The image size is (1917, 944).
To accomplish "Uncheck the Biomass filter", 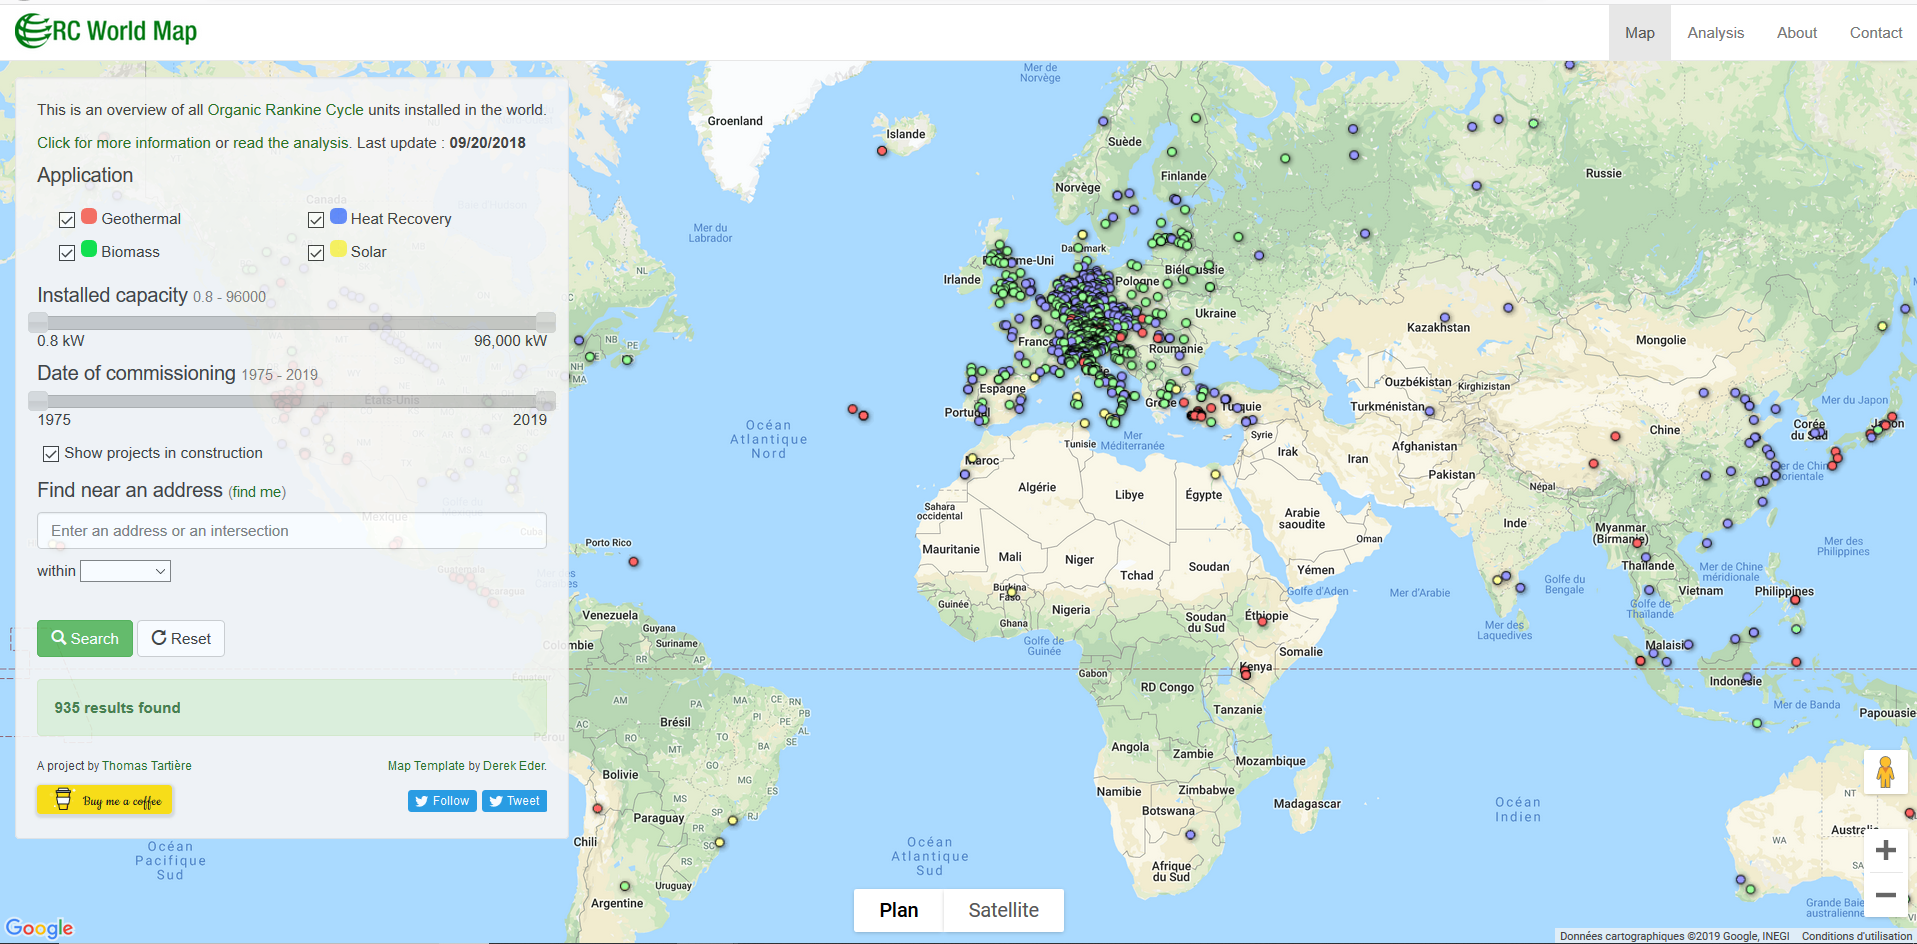I will 67,253.
